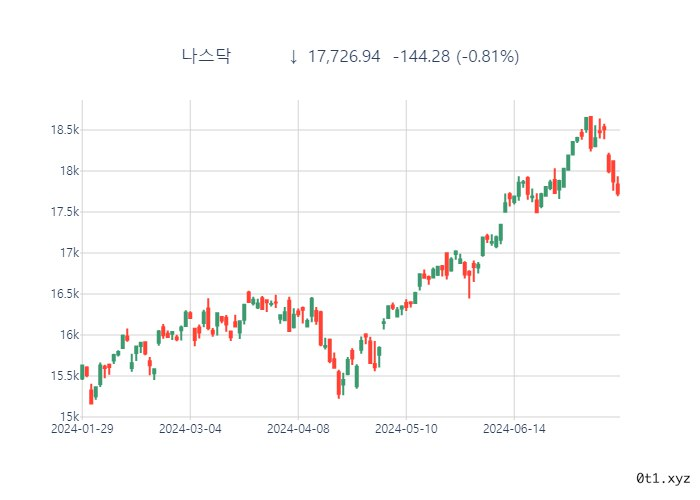700x500 pixels.
Task: Select the index value 17,726.94
Action: coord(344,56)
